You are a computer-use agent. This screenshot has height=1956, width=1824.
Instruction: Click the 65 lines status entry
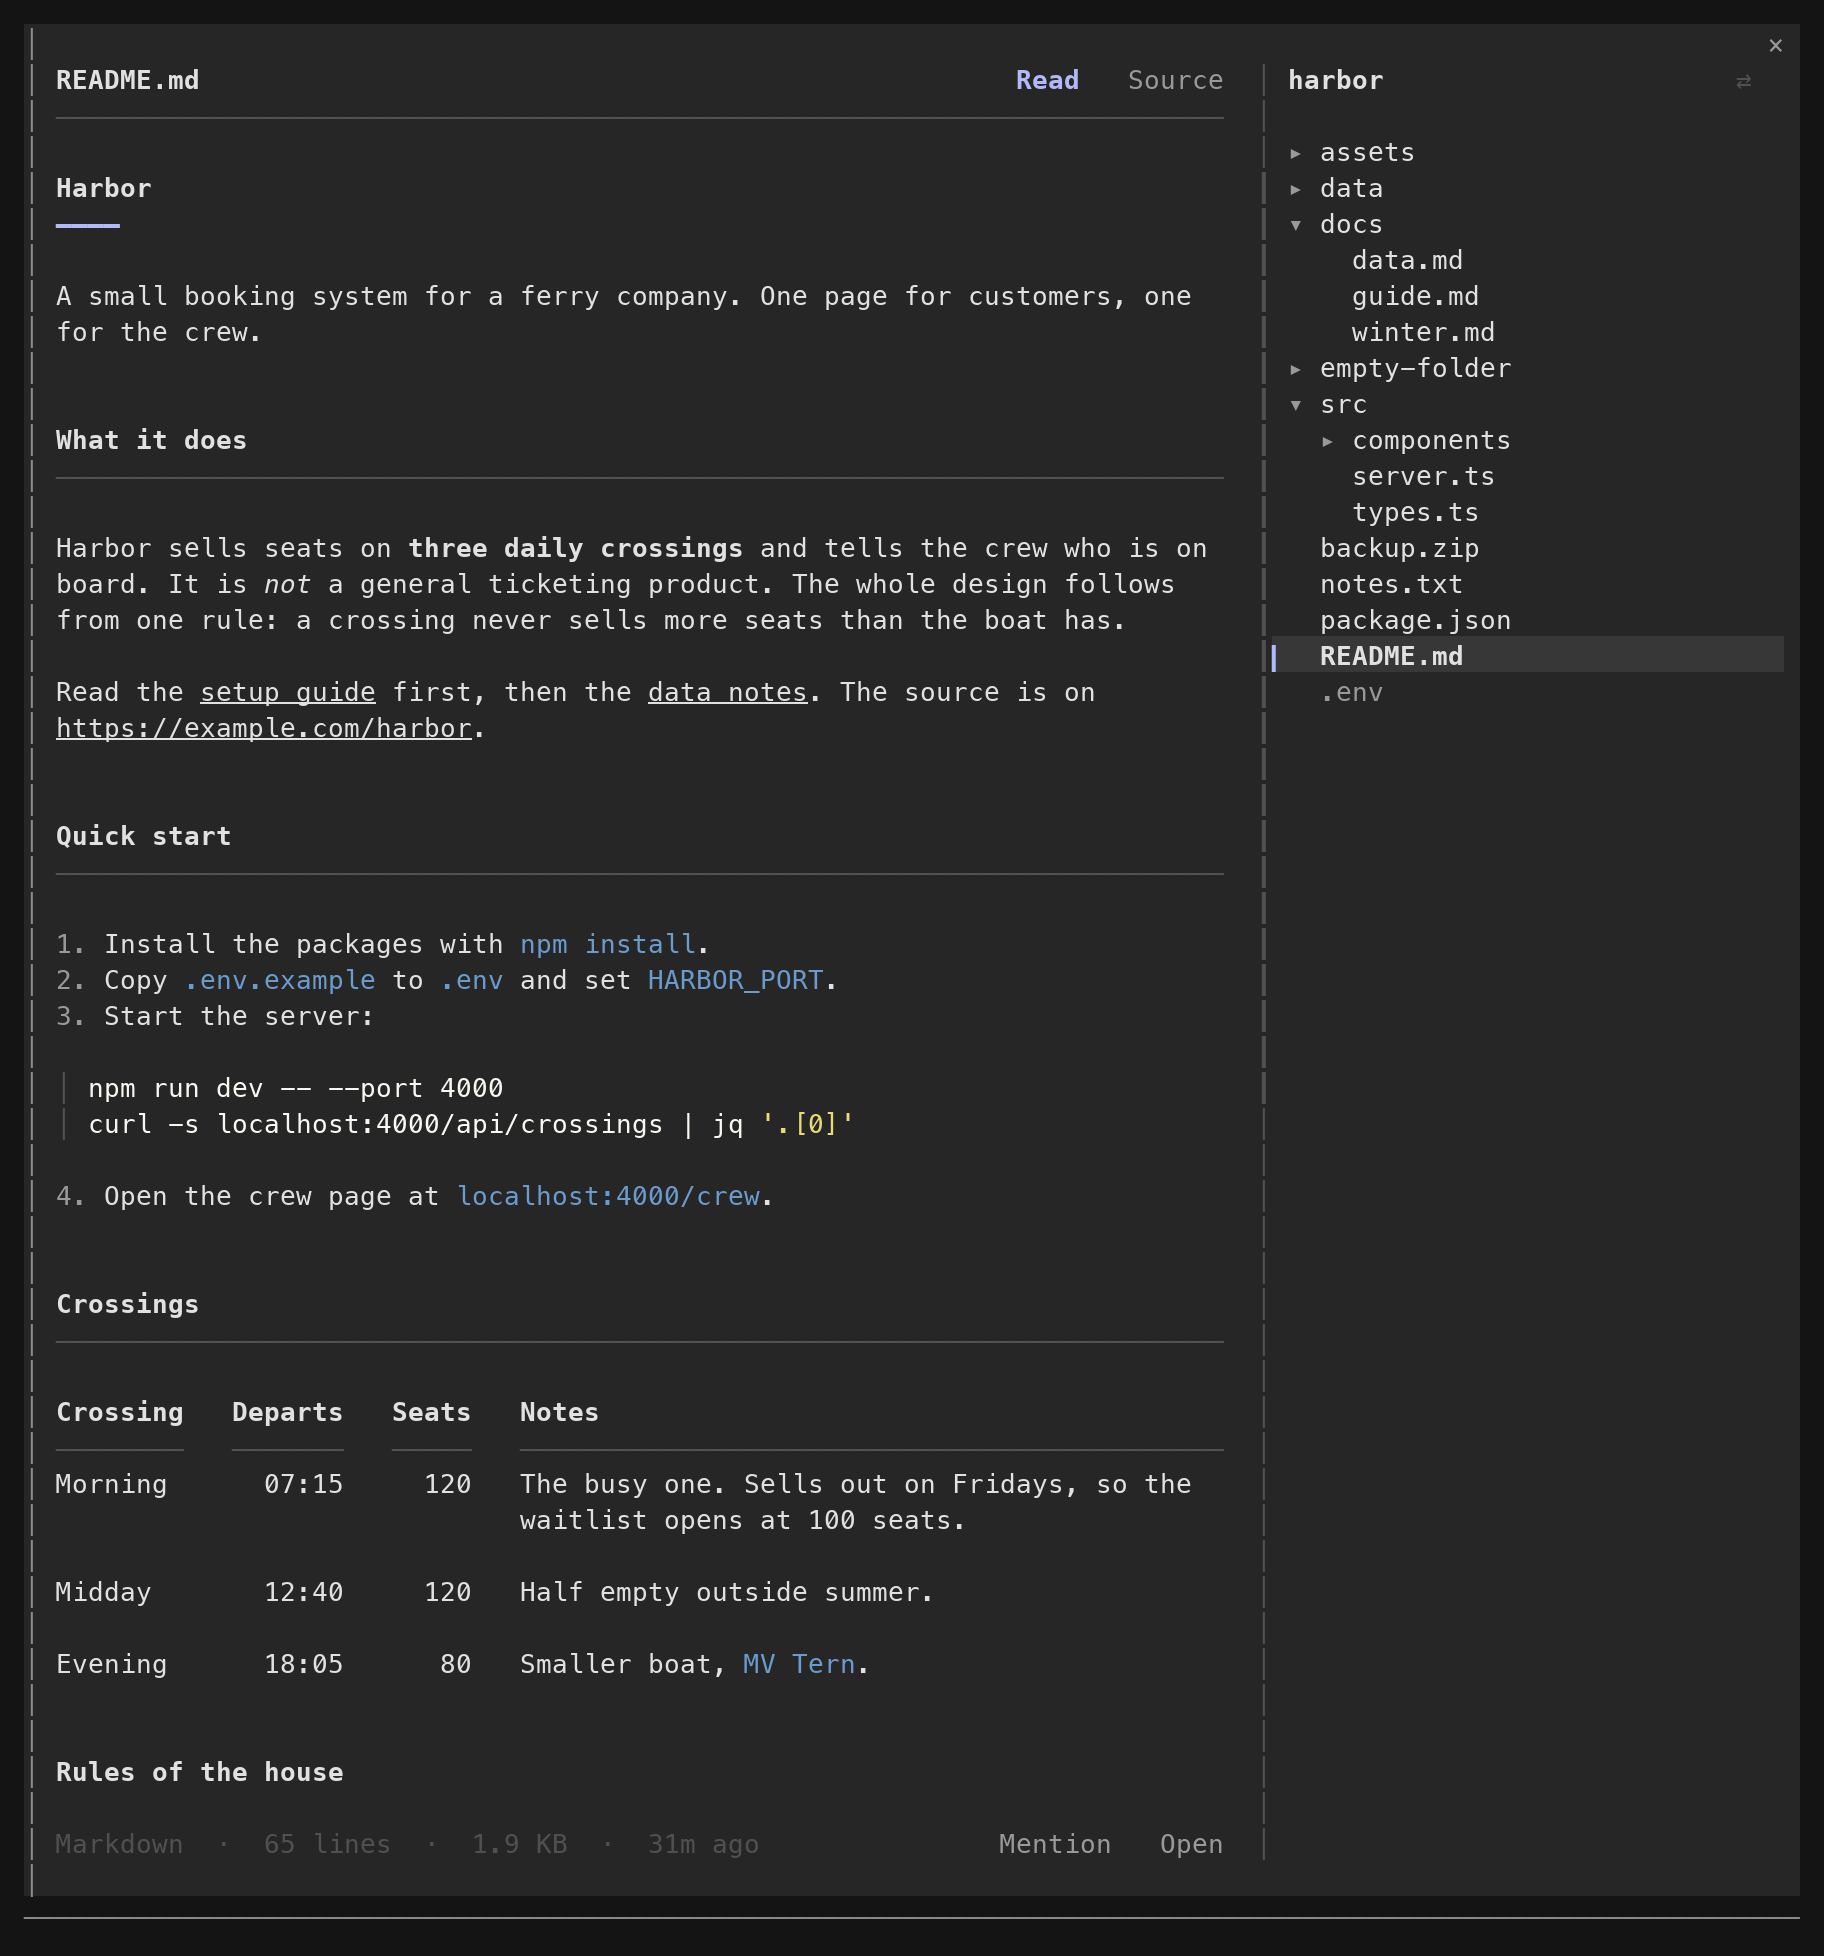pyautogui.click(x=327, y=1844)
